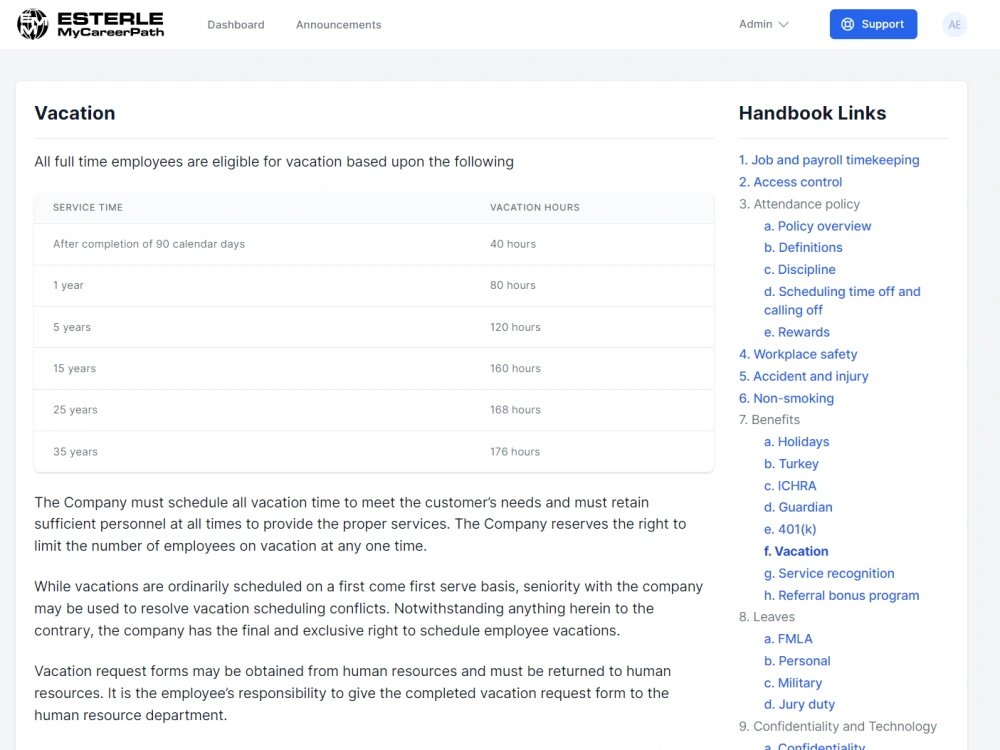Select the '5 years' table cell
Image resolution: width=1000 pixels, height=750 pixels.
[72, 327]
